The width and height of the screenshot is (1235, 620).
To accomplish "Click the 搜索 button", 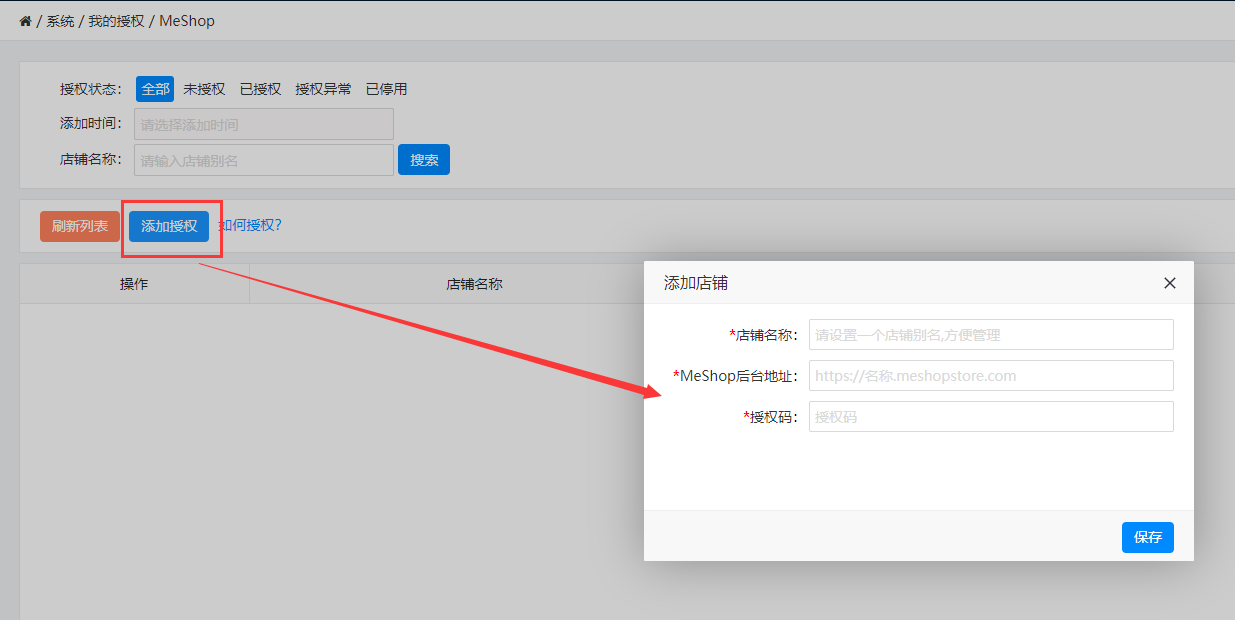I will tap(424, 160).
